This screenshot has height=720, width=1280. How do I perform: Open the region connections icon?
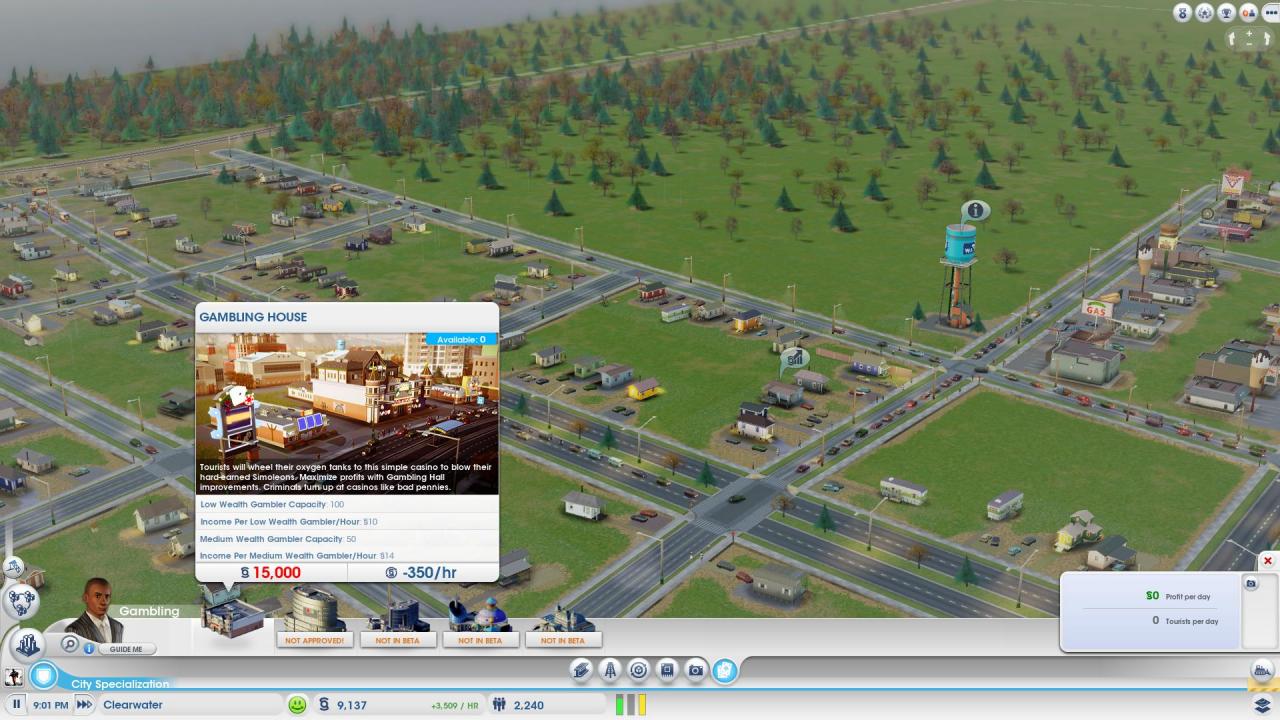pos(22,601)
